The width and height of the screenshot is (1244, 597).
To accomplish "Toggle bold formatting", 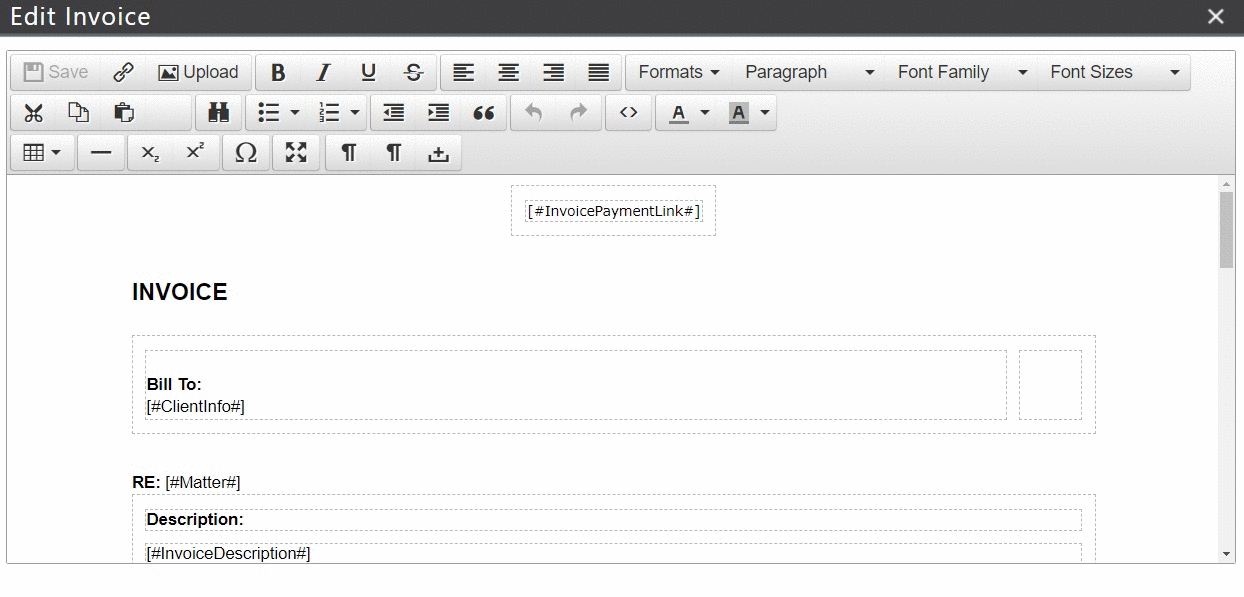I will (x=278, y=72).
